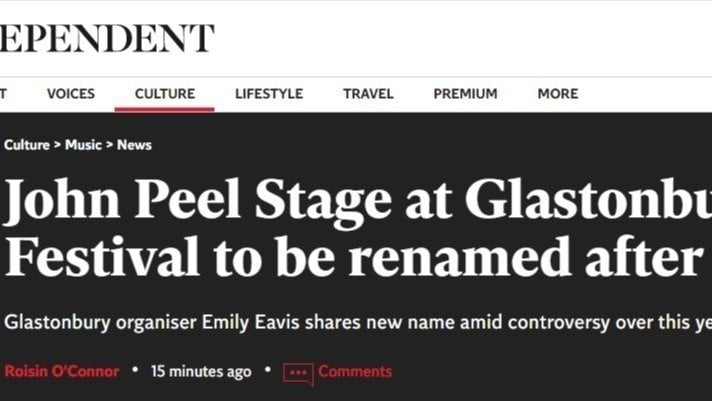This screenshot has width=712, height=401.
Task: Open the Comments speech bubble icon
Action: (297, 373)
